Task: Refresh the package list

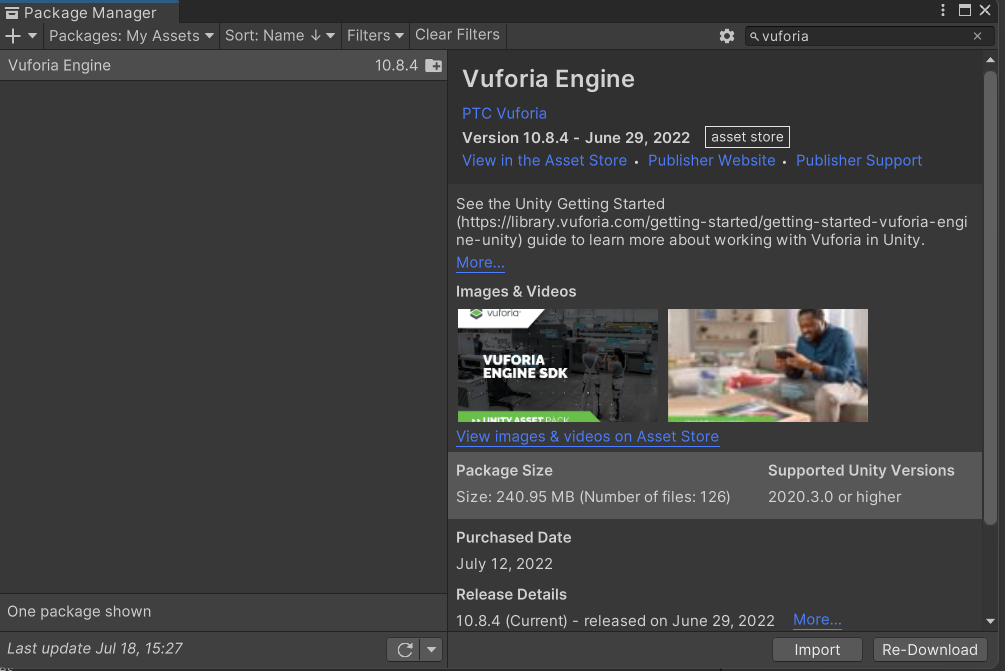Action: click(x=406, y=649)
